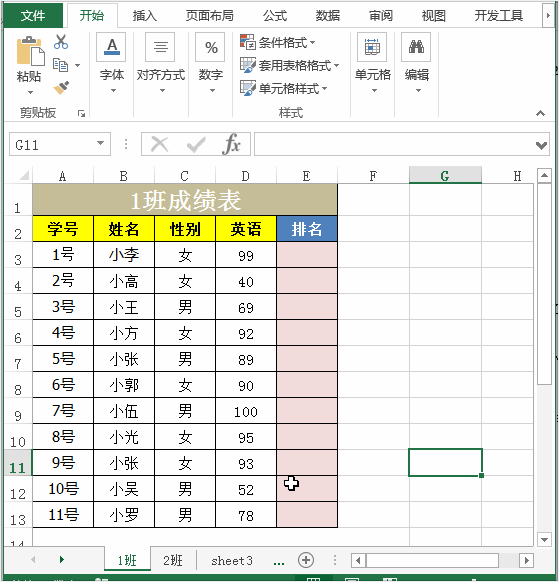This screenshot has width=559, height=582.
Task: Select cell containing 小伍
Action: 124,411
